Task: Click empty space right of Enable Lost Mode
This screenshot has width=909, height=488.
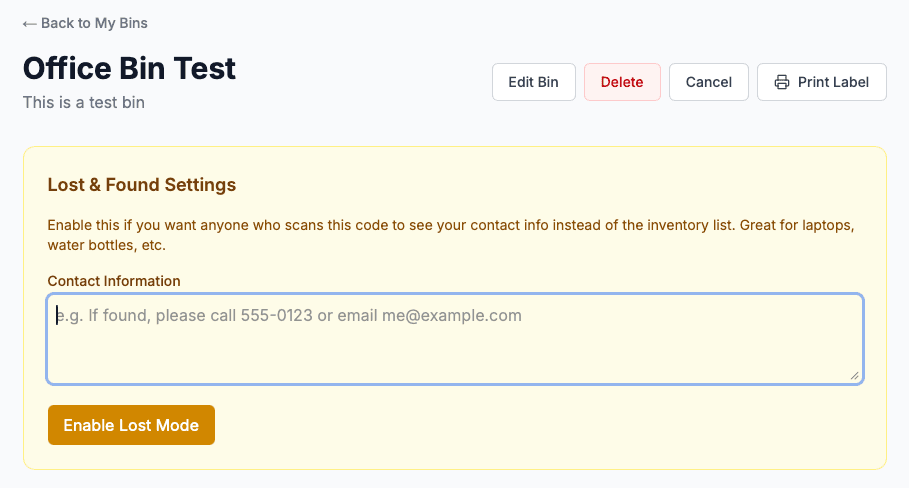Action: click(x=540, y=425)
